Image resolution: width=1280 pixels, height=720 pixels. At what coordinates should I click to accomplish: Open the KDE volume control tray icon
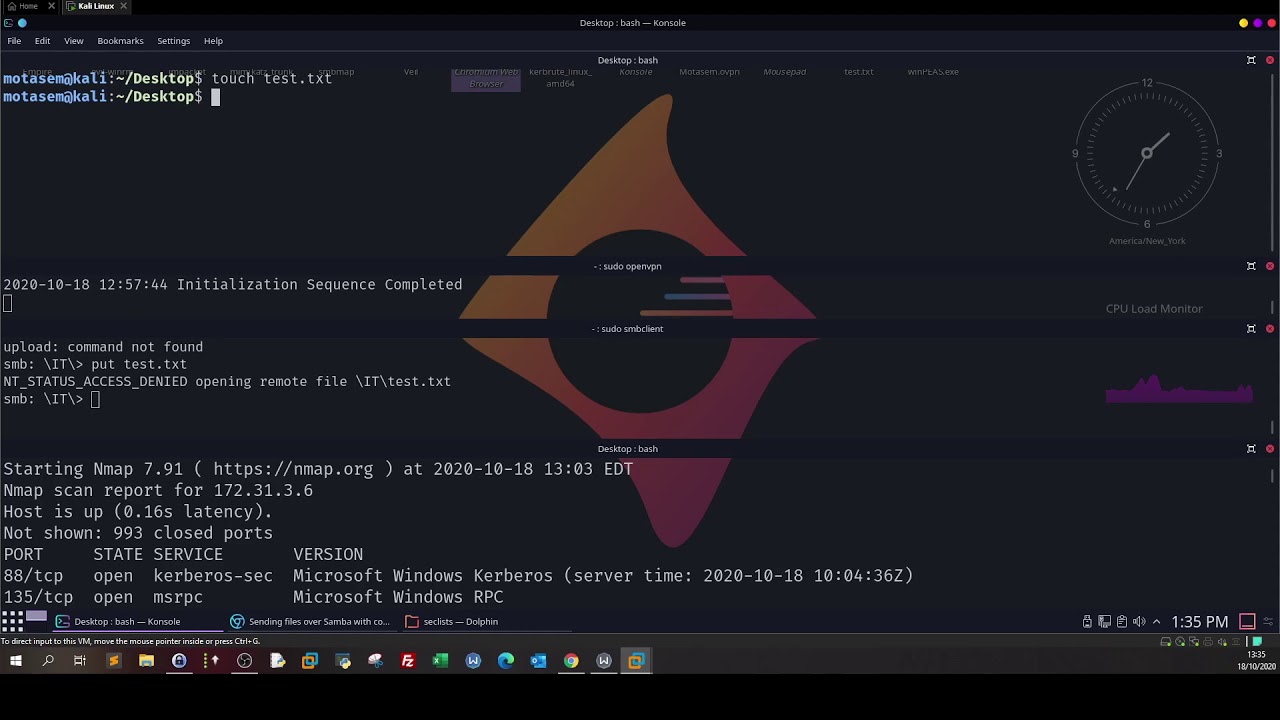tap(1139, 621)
